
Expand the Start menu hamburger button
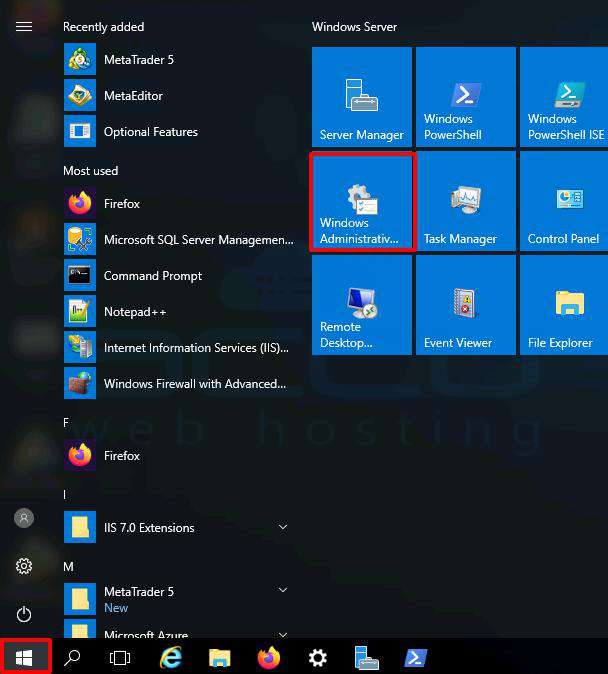click(x=24, y=27)
